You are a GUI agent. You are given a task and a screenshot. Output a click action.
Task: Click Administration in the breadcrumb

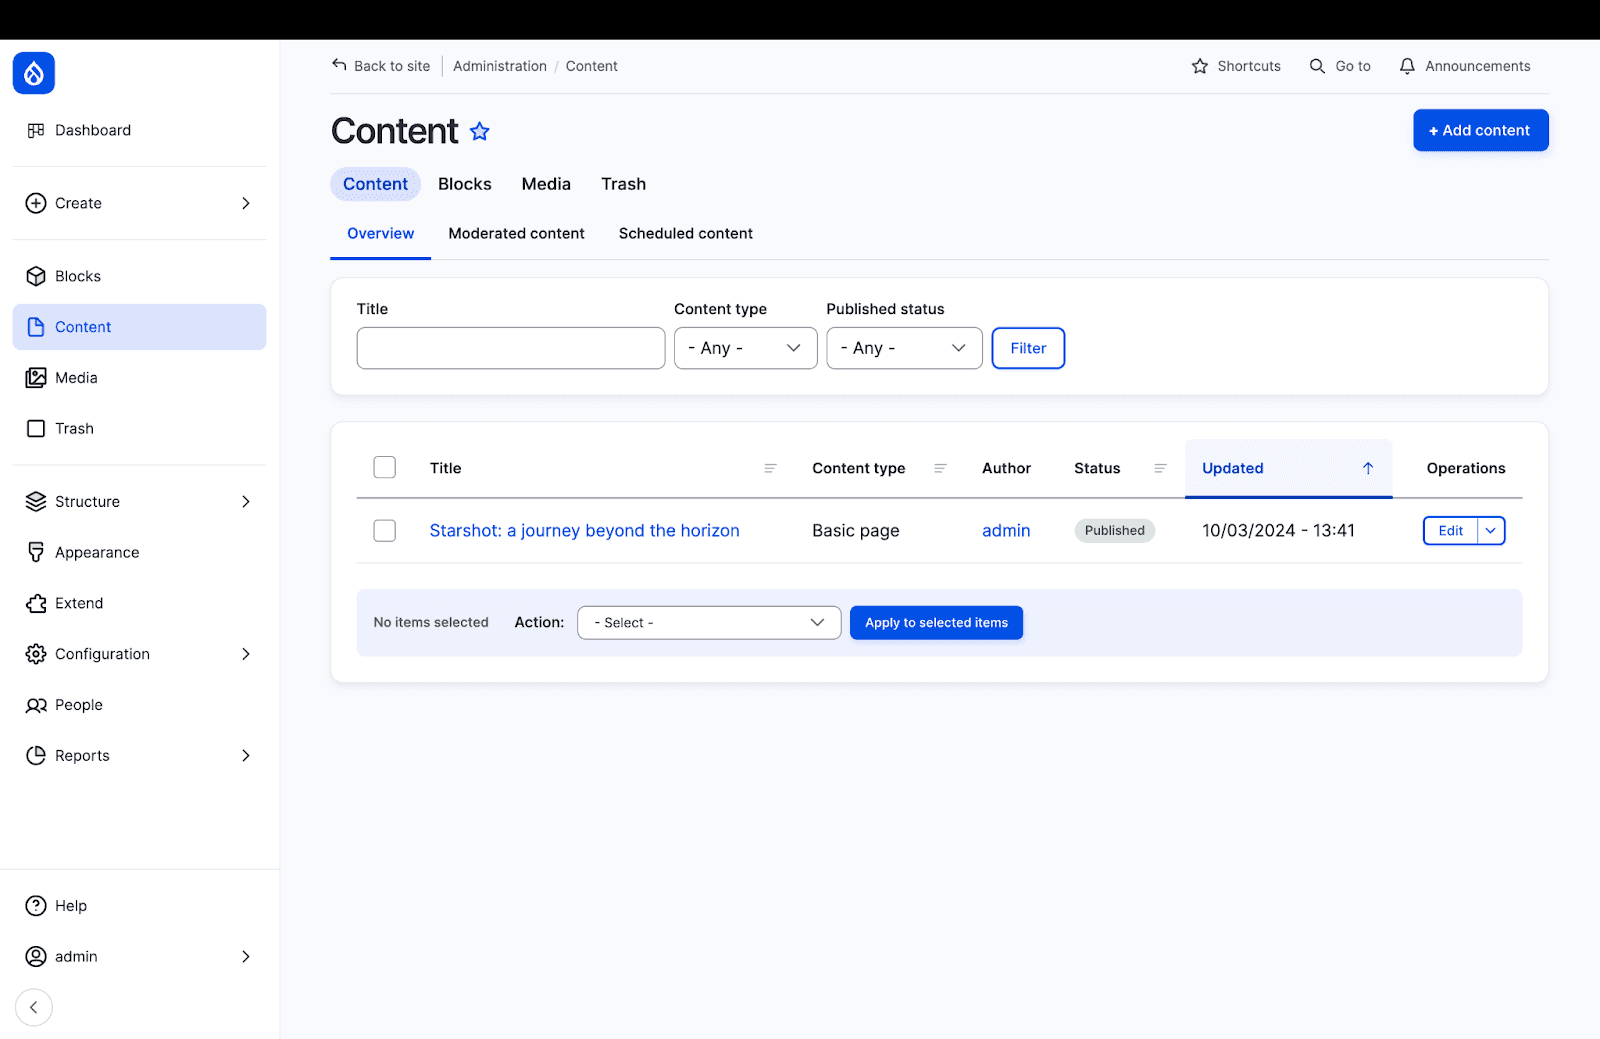[x=500, y=66]
